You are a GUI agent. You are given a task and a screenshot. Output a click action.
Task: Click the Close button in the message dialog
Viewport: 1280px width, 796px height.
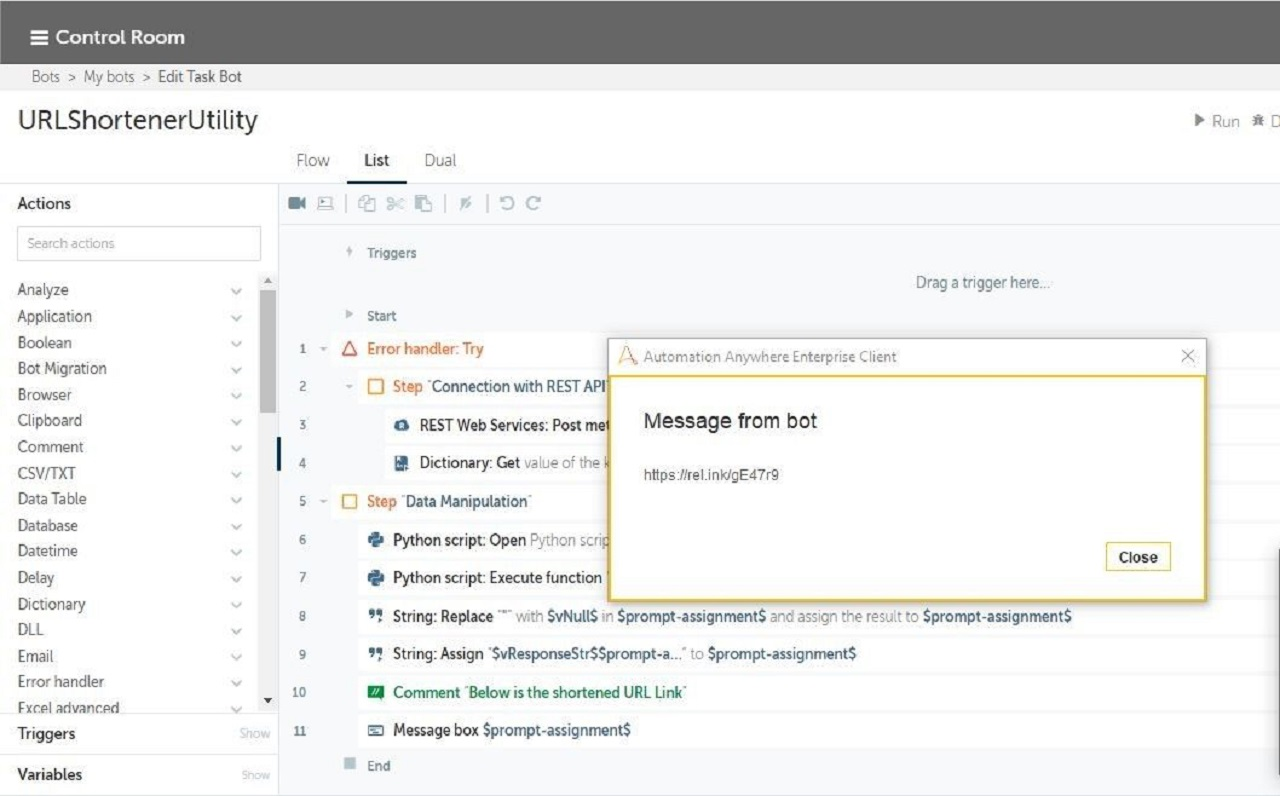1138,557
